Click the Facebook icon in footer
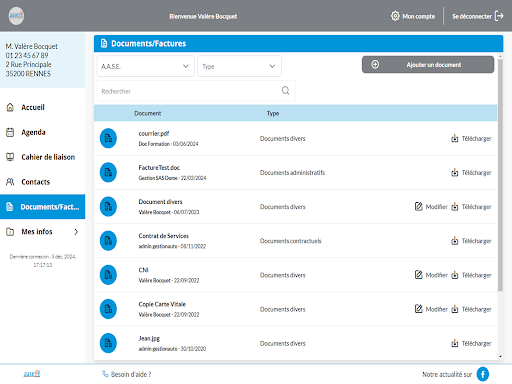The image size is (512, 384). click(x=482, y=374)
